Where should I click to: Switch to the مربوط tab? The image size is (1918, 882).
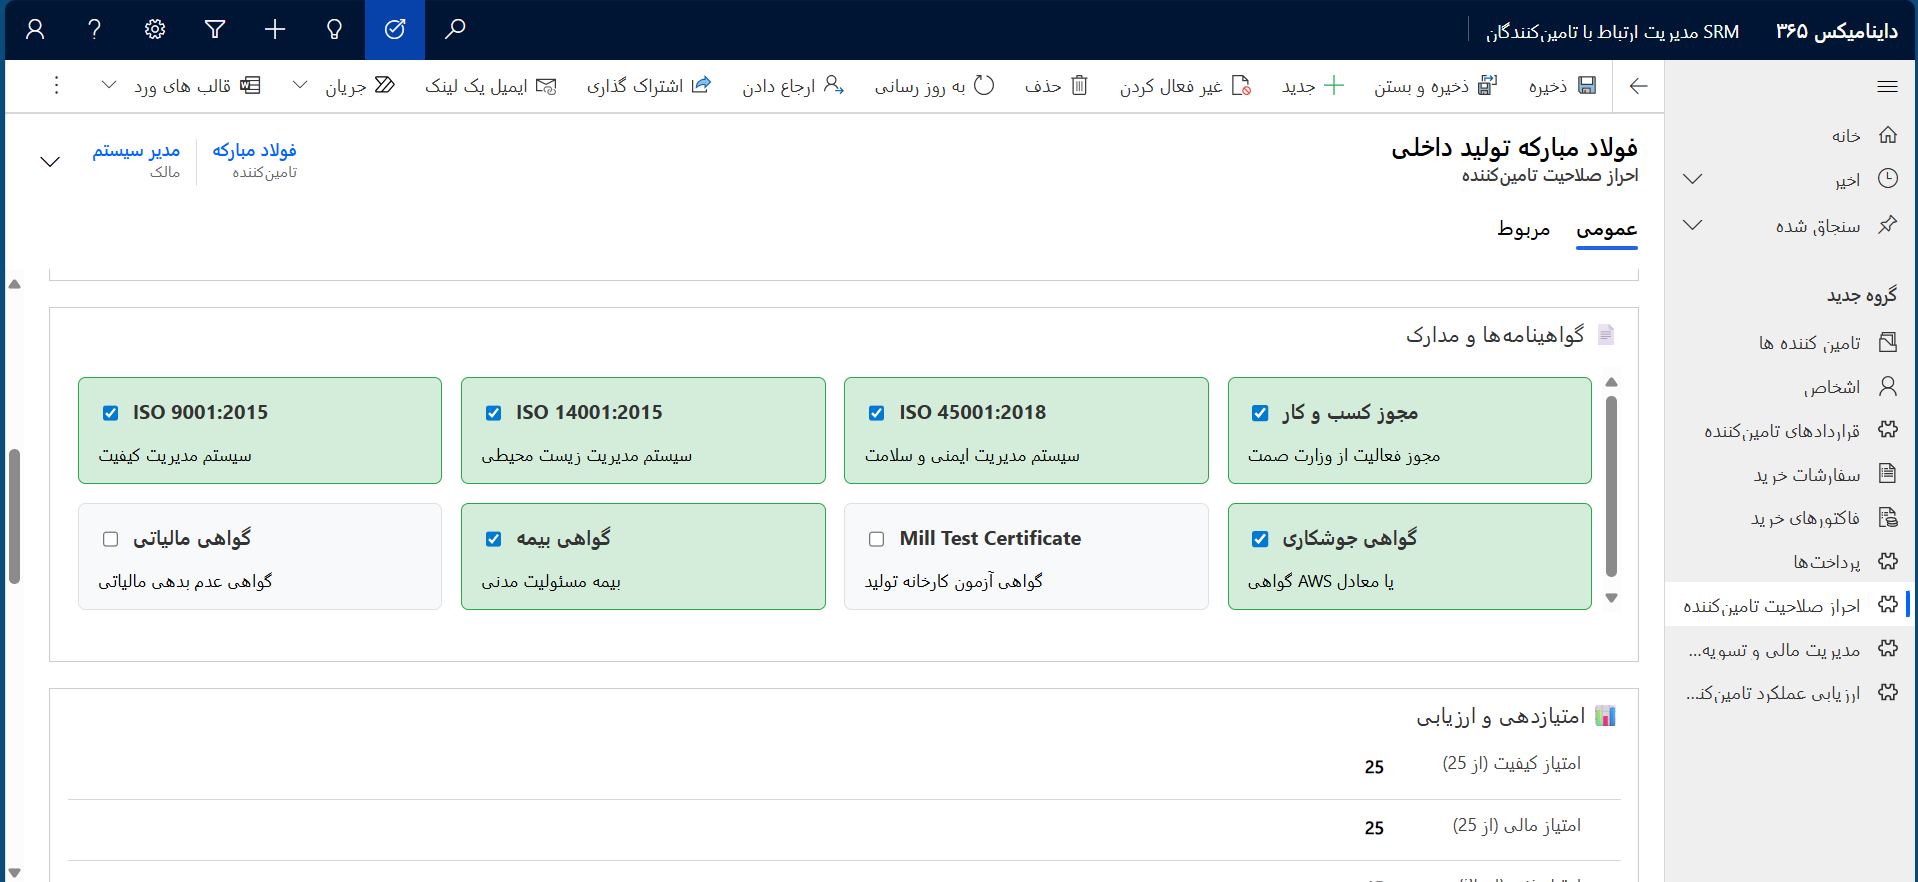1523,229
